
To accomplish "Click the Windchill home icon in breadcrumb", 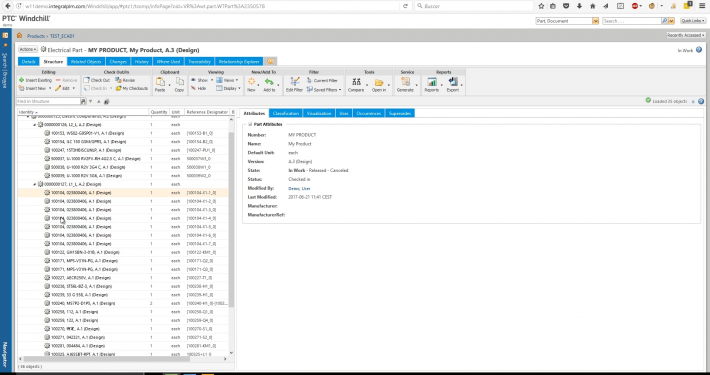I will (19, 35).
